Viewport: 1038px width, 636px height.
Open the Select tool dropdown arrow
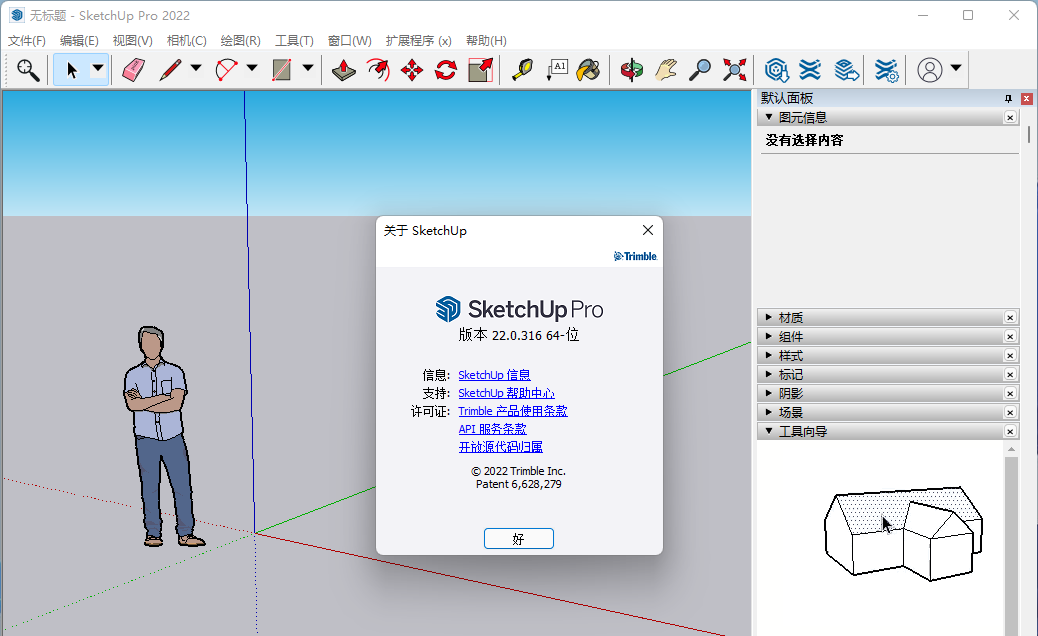97,68
